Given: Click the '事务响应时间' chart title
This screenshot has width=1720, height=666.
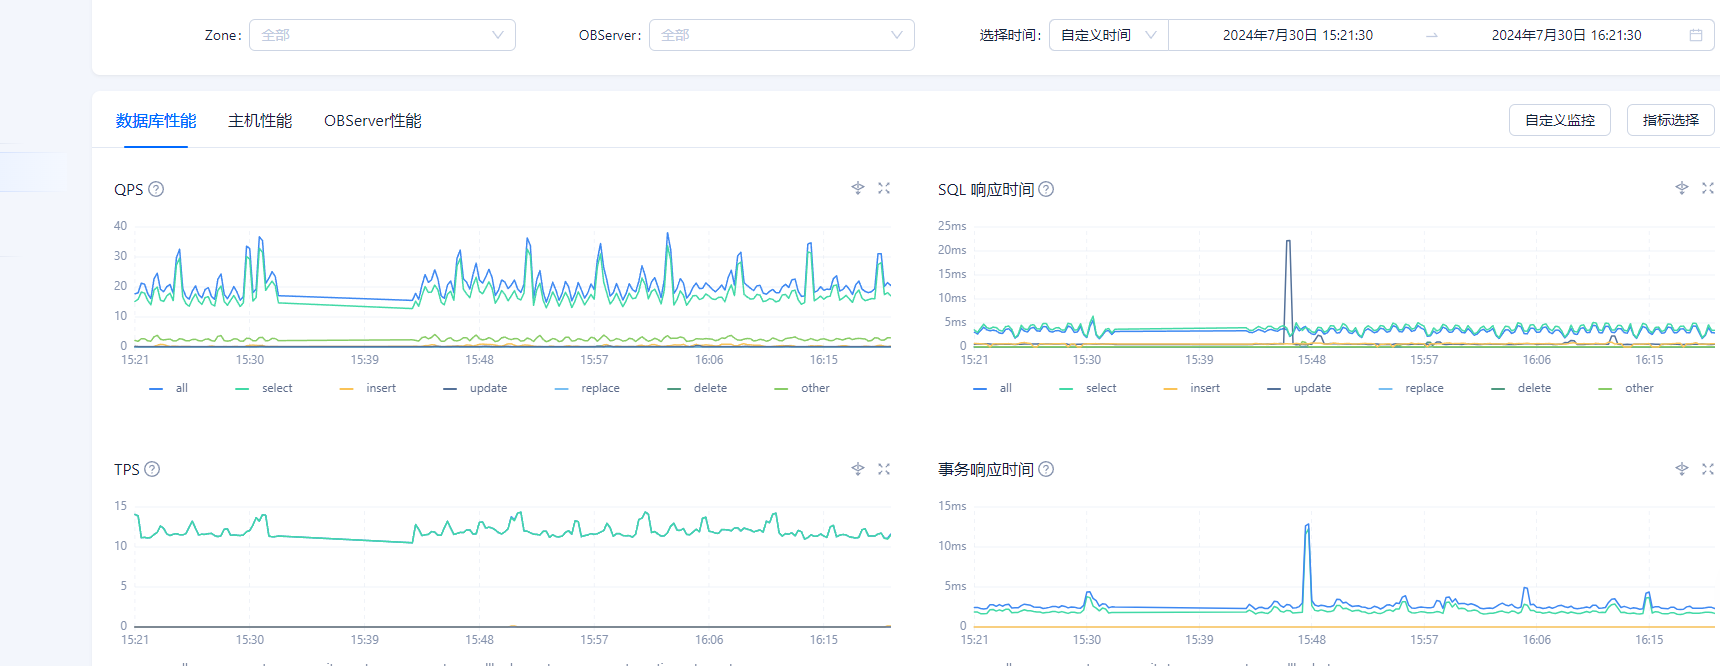Looking at the screenshot, I should point(986,469).
